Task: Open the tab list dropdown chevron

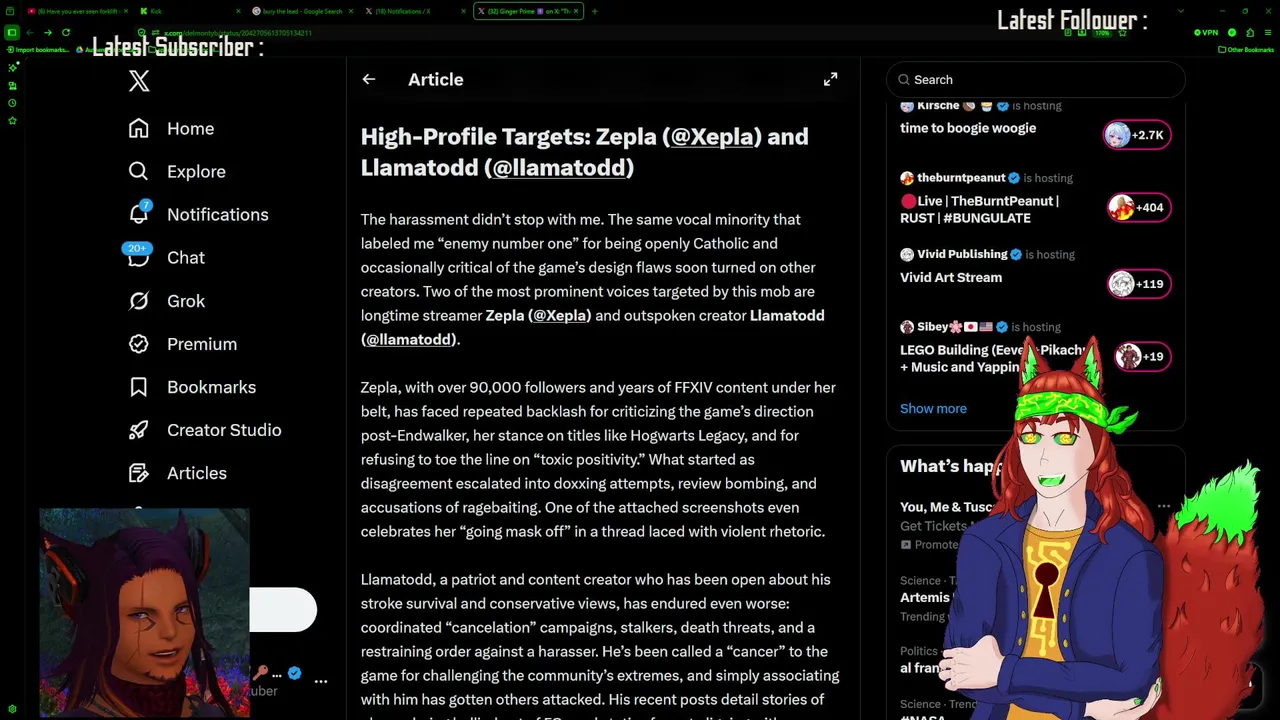Action: (1181, 11)
